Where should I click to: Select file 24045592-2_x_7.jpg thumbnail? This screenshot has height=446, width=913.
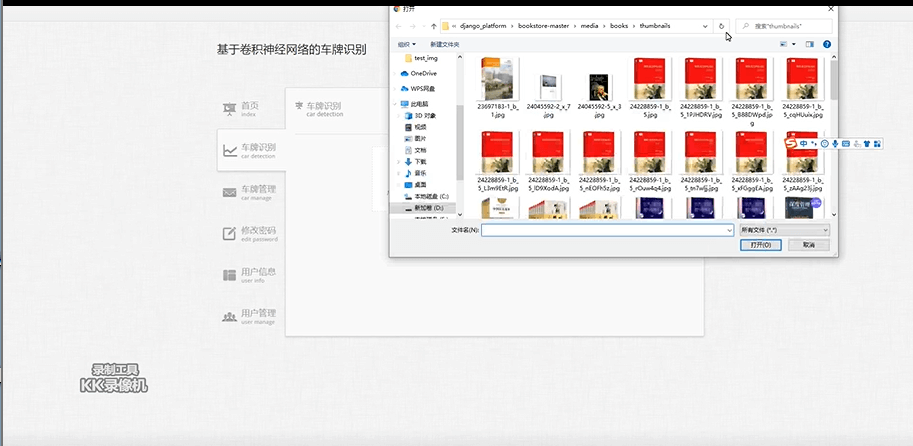[547, 87]
